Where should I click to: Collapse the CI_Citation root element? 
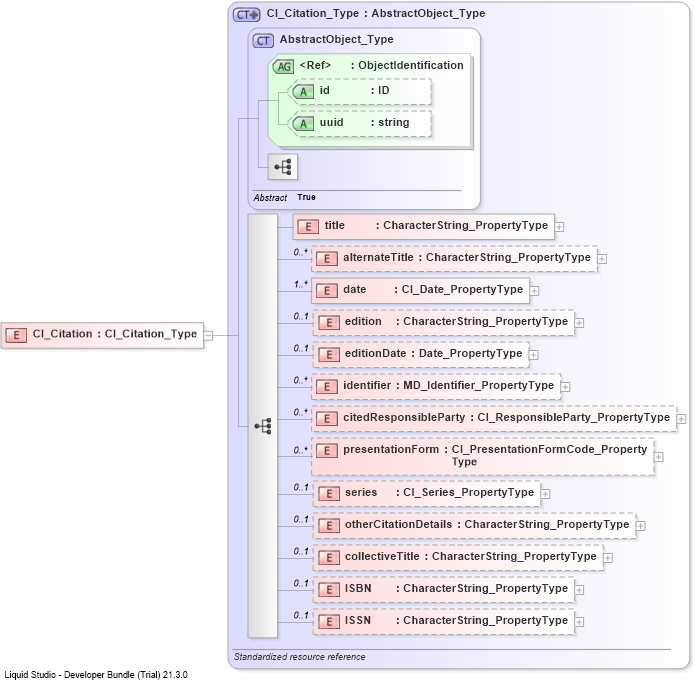208,336
